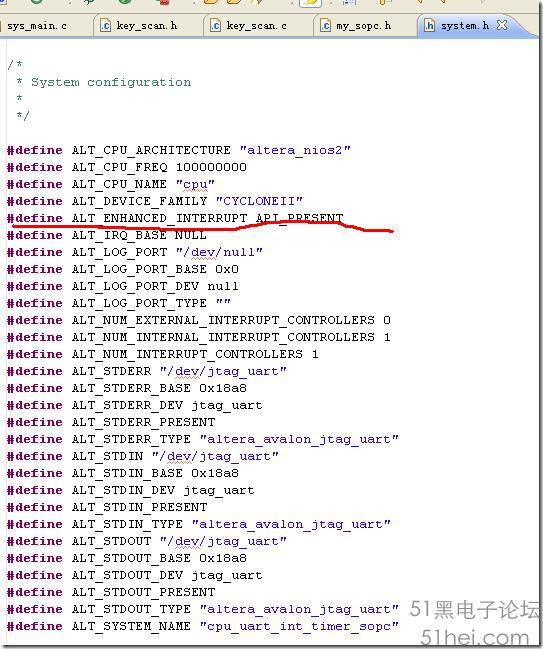Click the ALT_NUM_INTERRUPT_CONTROLLERS line

(163, 354)
